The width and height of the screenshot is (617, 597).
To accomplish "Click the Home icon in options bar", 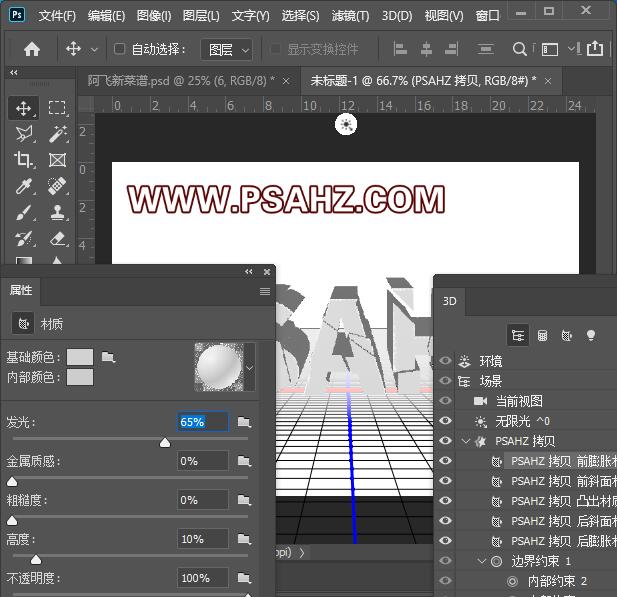I will [32, 50].
